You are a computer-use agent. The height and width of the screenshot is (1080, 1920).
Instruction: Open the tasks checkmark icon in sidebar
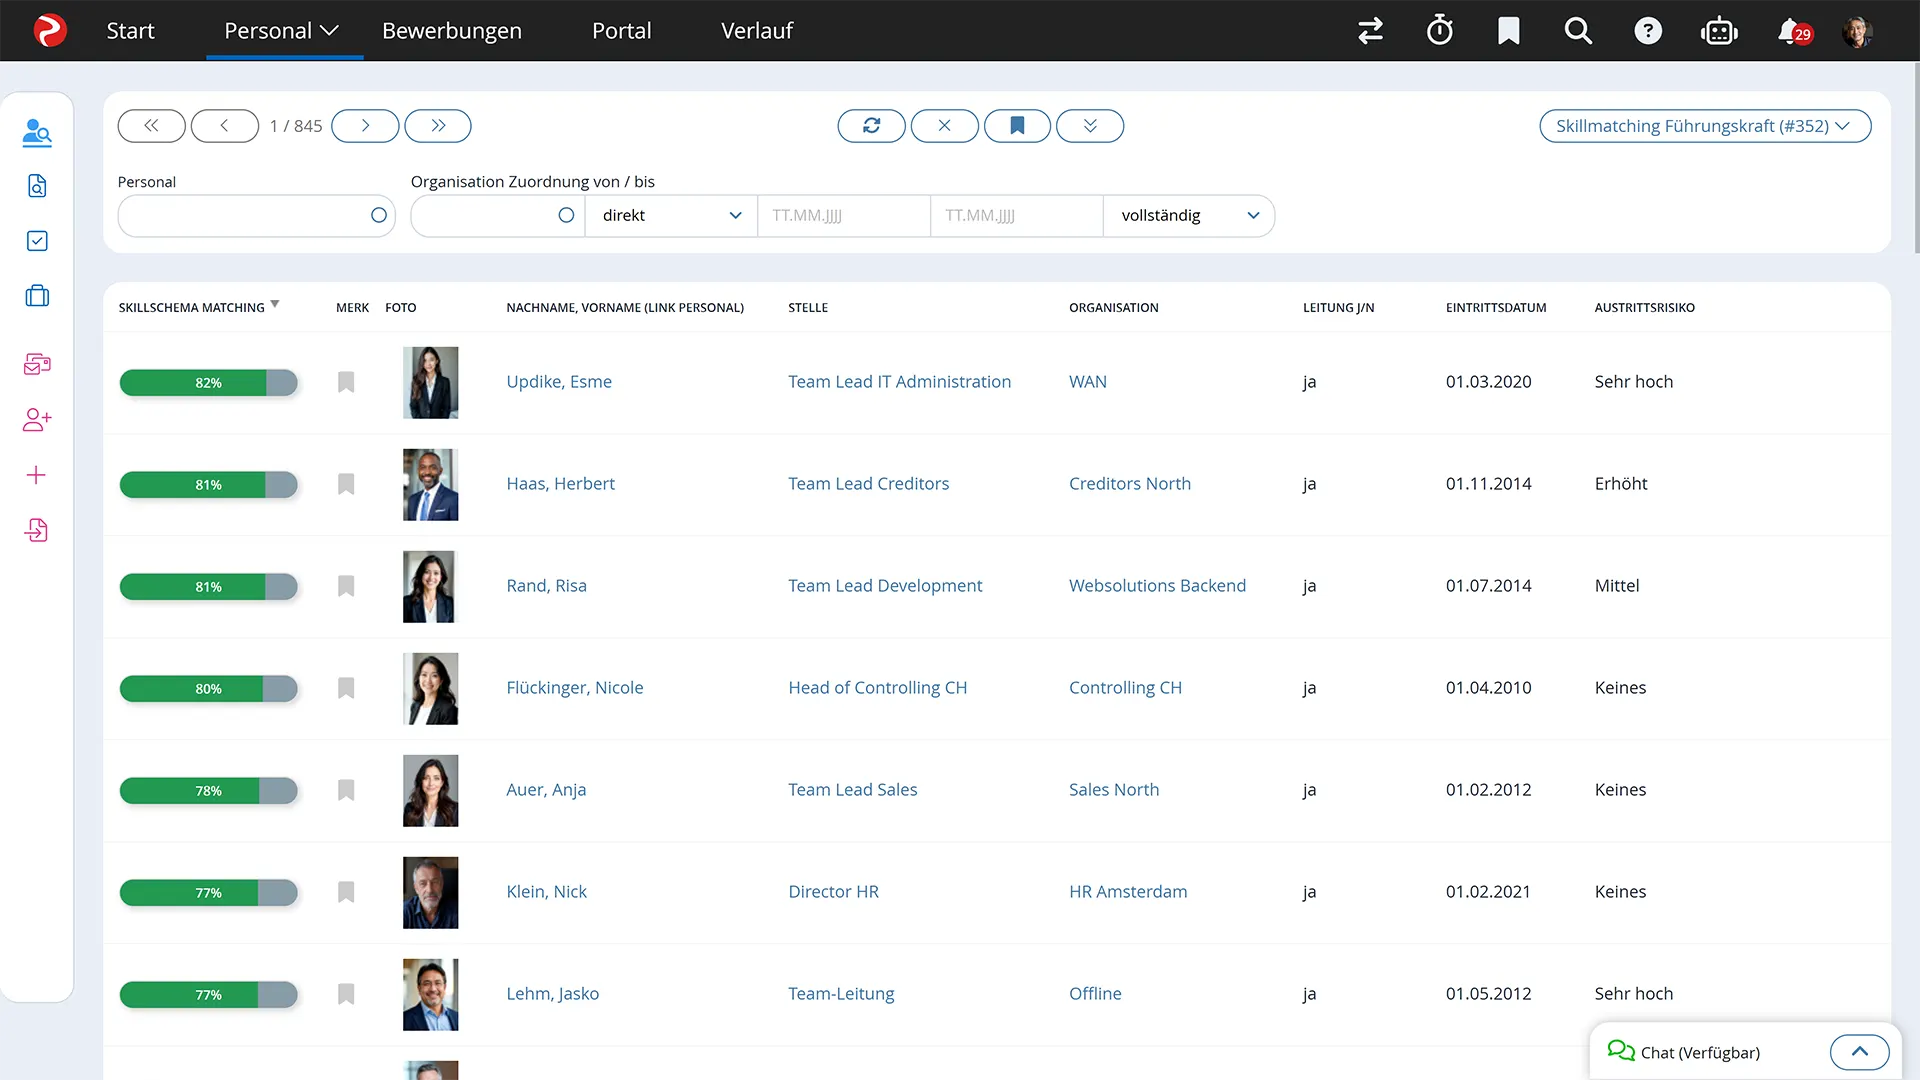pos(37,240)
